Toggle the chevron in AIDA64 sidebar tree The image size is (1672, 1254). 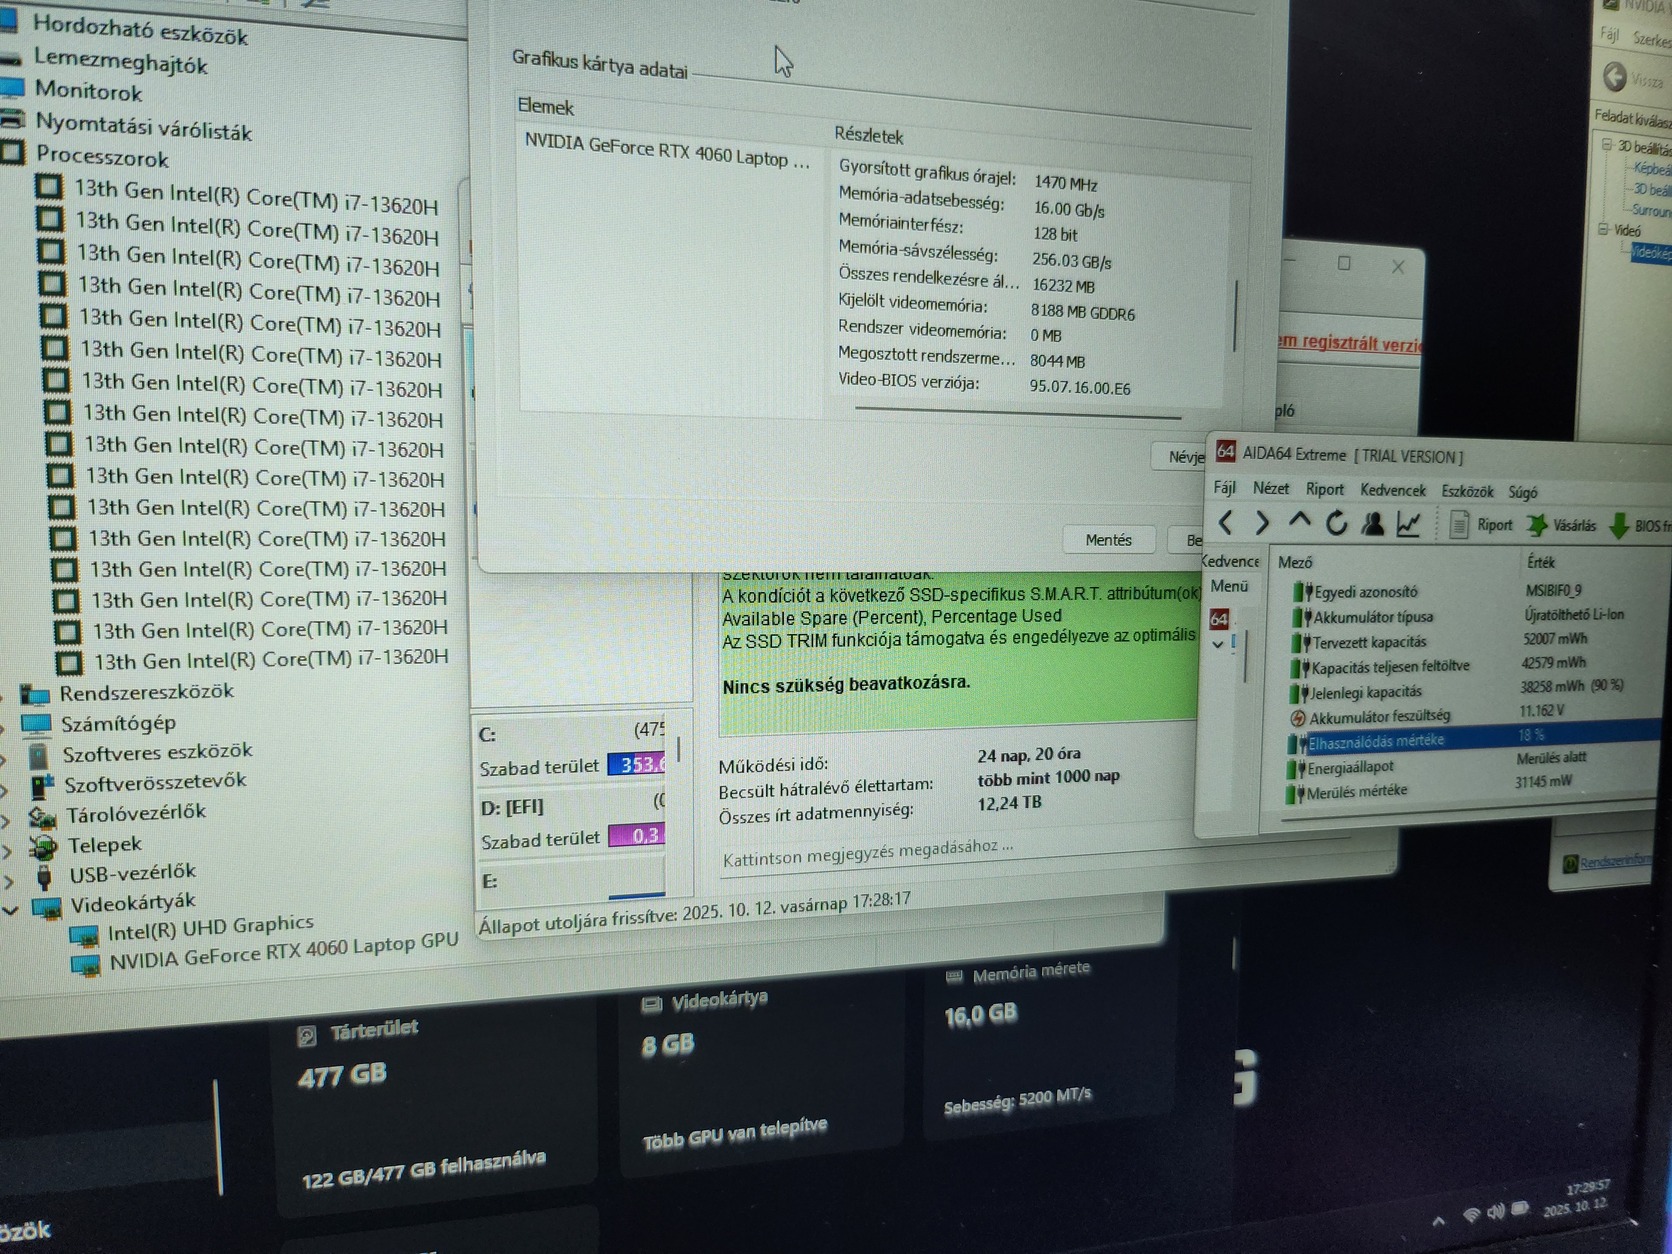[x=1218, y=644]
